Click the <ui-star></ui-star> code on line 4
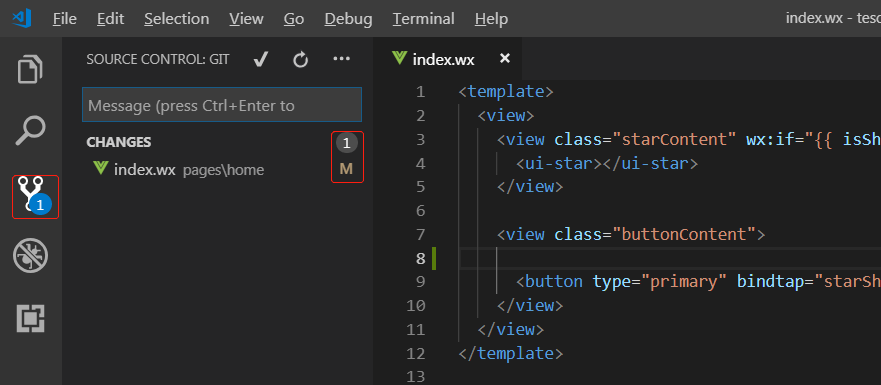Viewport: 881px width, 385px height. click(607, 164)
